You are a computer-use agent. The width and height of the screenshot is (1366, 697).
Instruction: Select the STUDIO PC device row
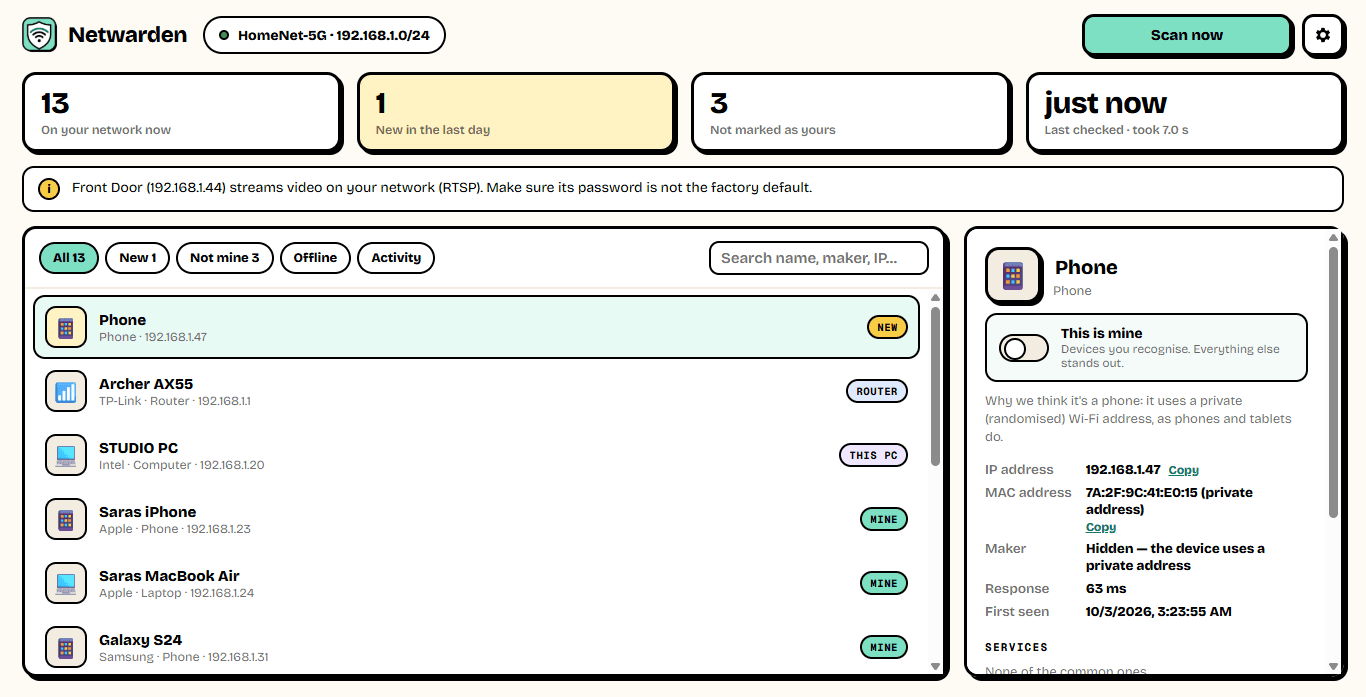pos(476,455)
